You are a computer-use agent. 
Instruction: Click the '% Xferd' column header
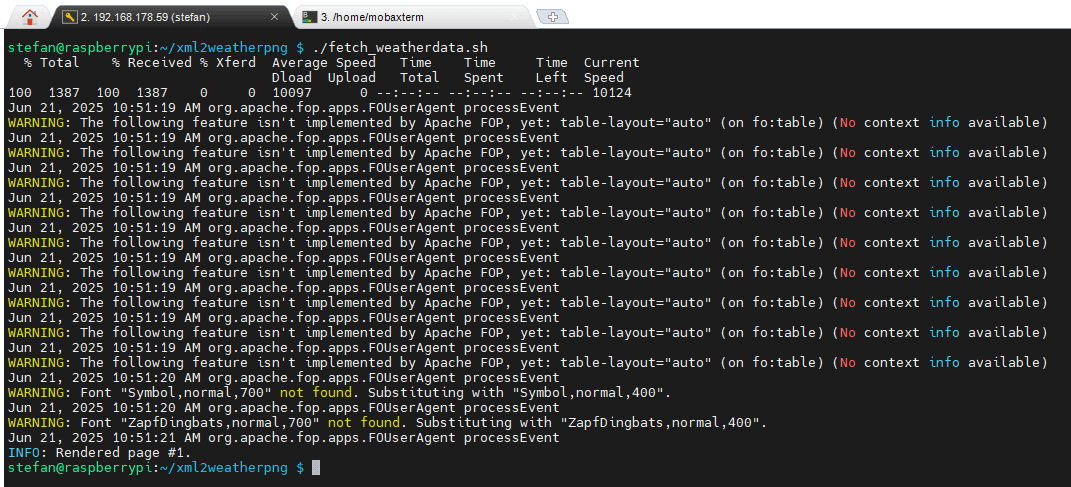pos(227,63)
